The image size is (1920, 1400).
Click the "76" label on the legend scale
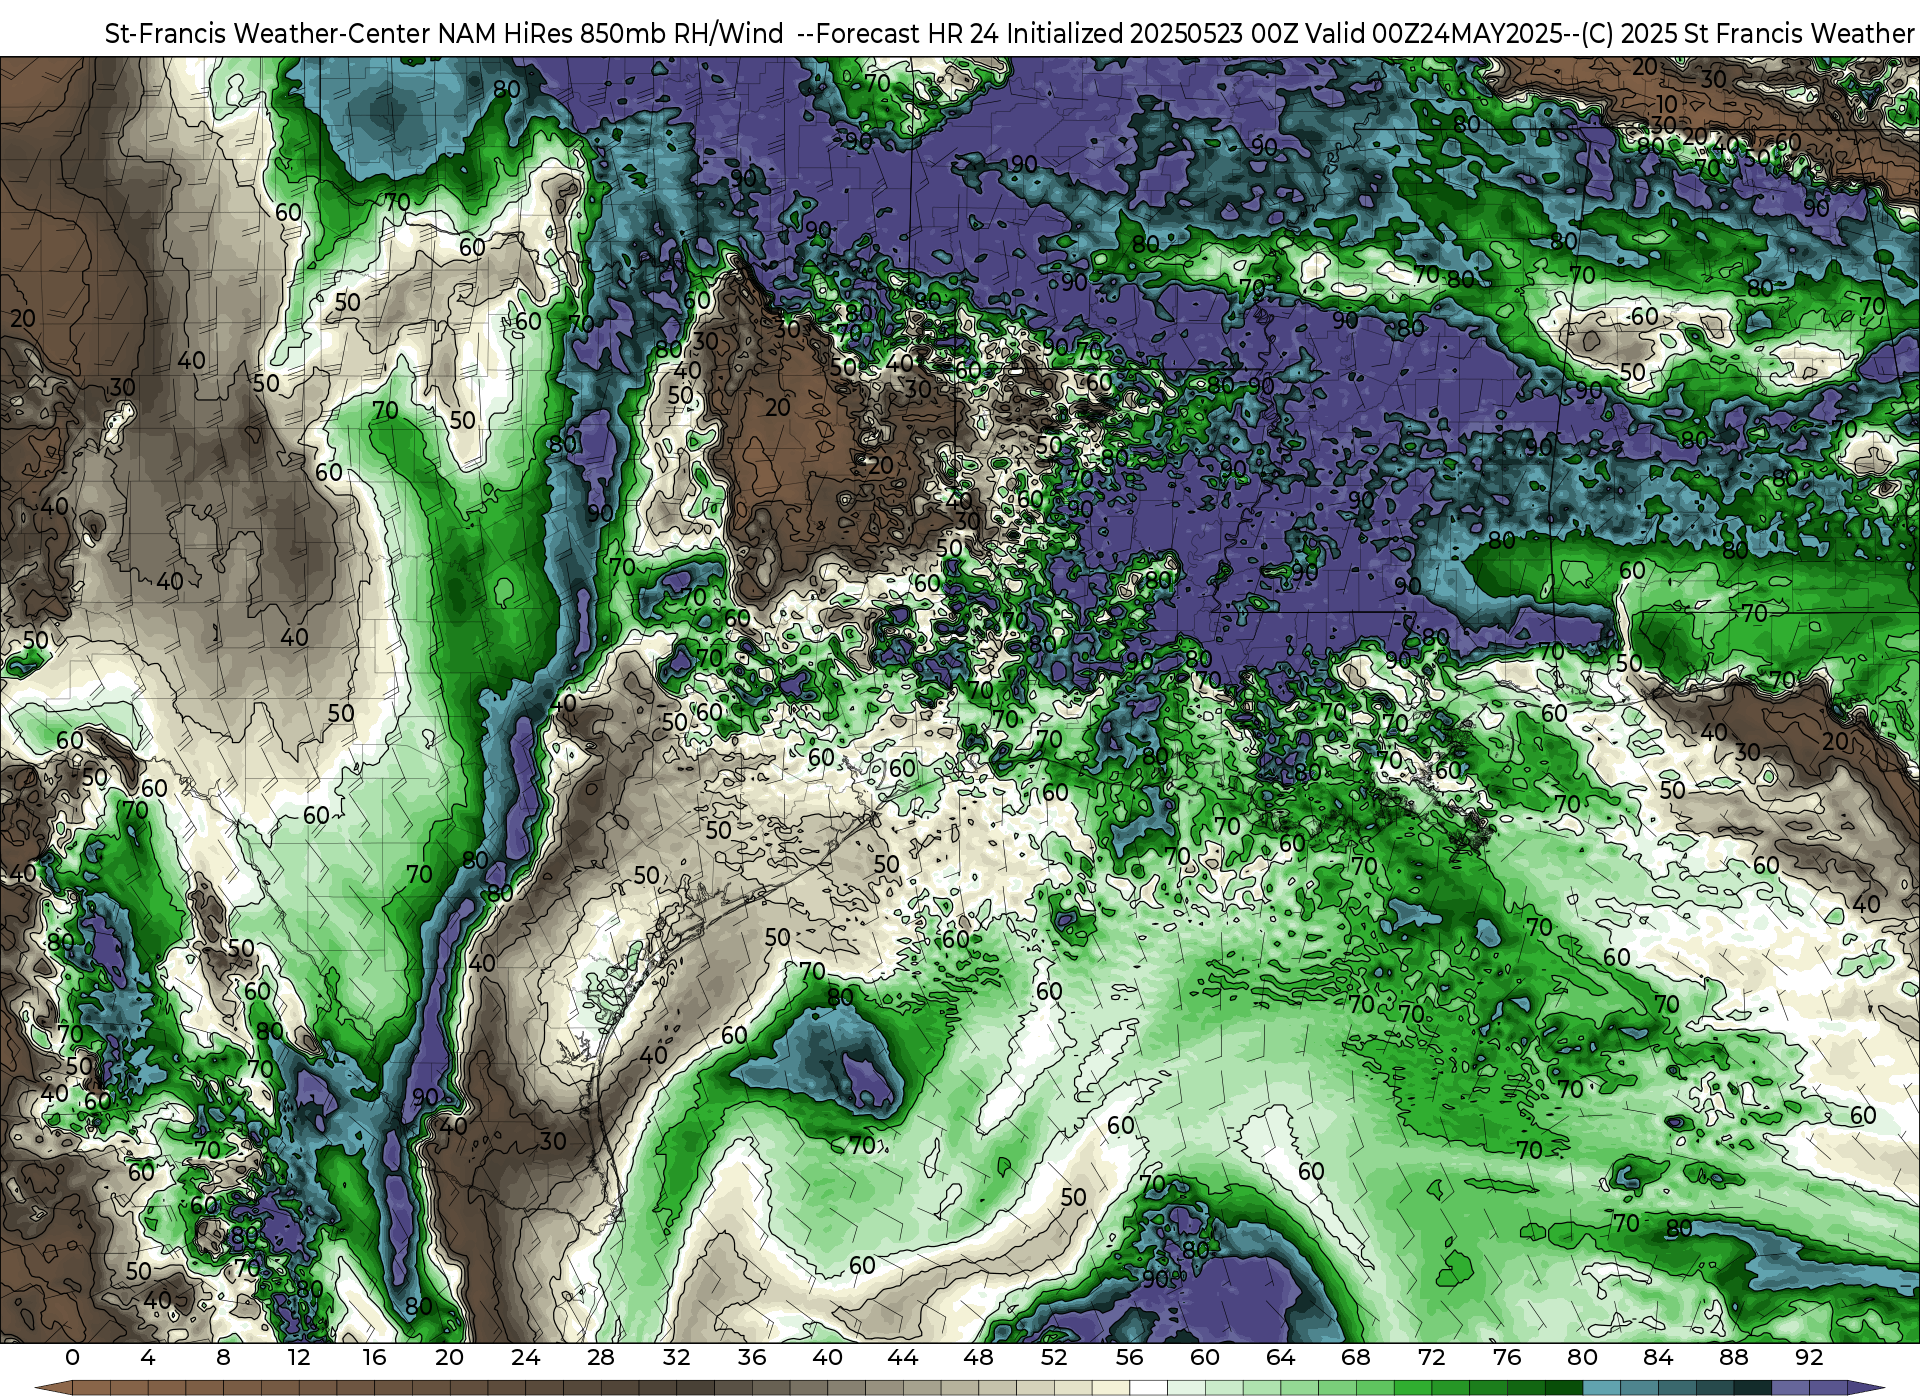(1507, 1358)
